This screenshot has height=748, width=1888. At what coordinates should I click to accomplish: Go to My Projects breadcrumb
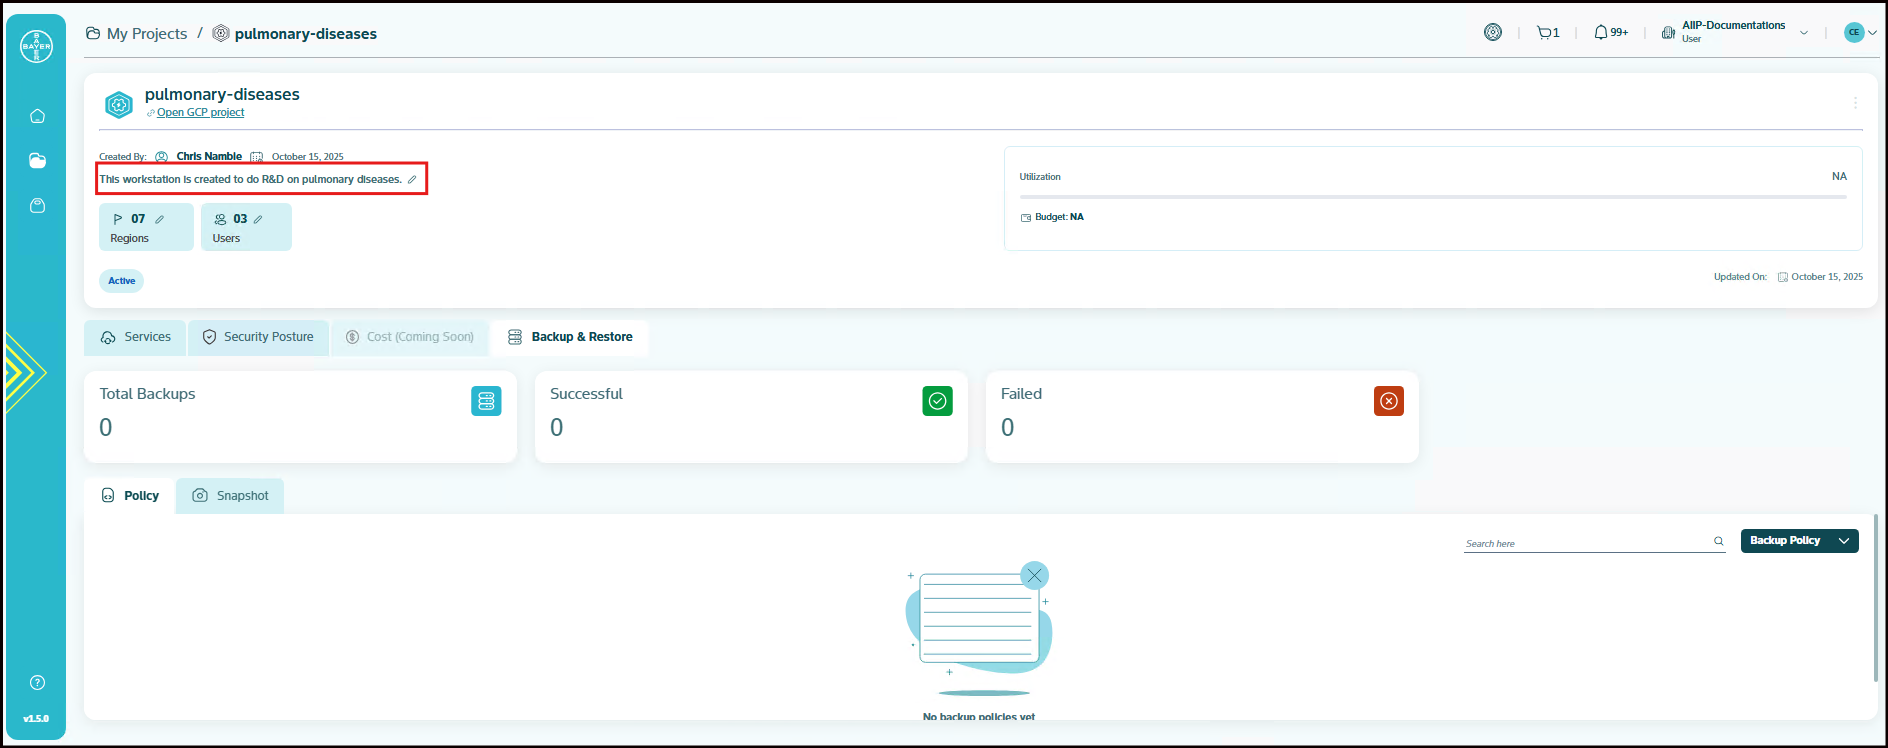click(146, 34)
